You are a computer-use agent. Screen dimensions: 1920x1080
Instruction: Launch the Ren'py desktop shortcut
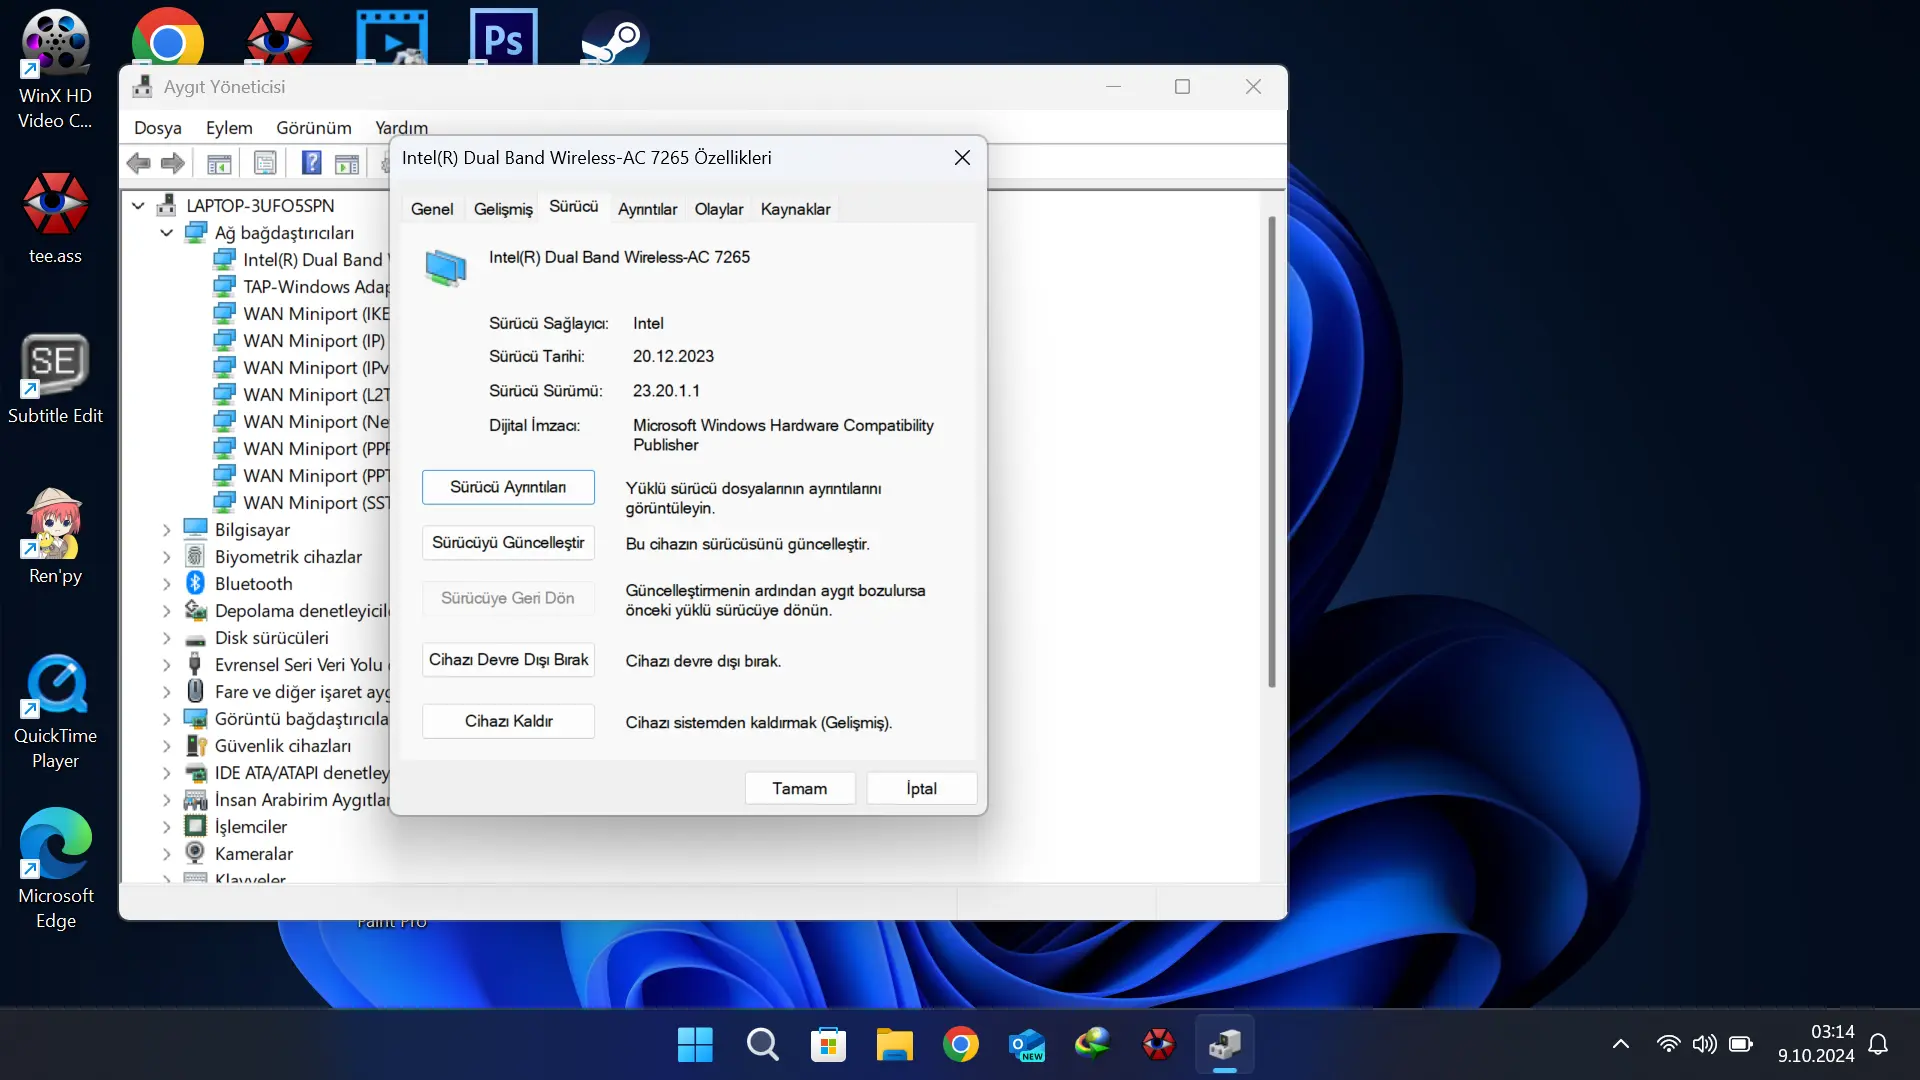(x=55, y=537)
